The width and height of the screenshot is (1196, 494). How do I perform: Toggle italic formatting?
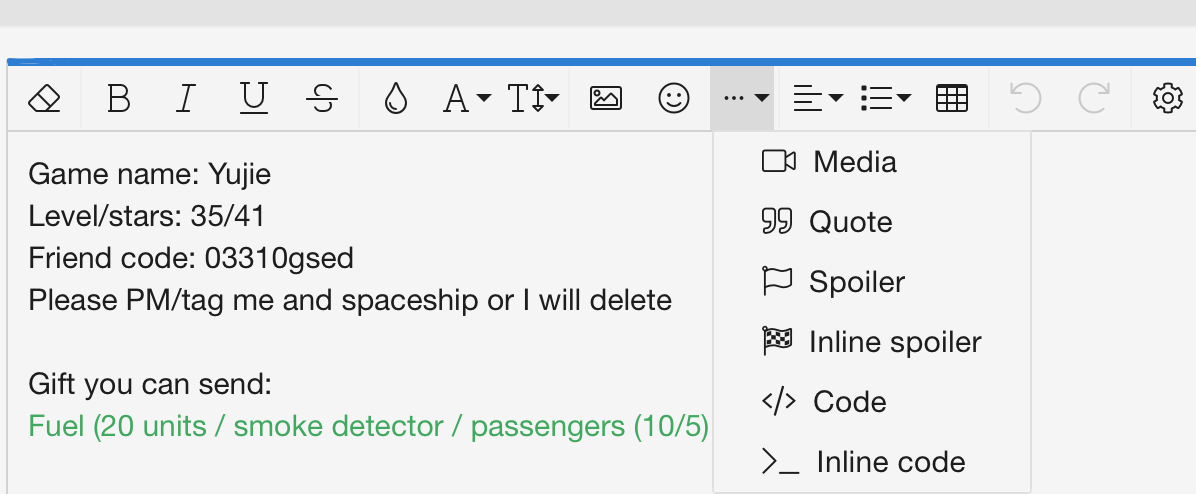185,98
